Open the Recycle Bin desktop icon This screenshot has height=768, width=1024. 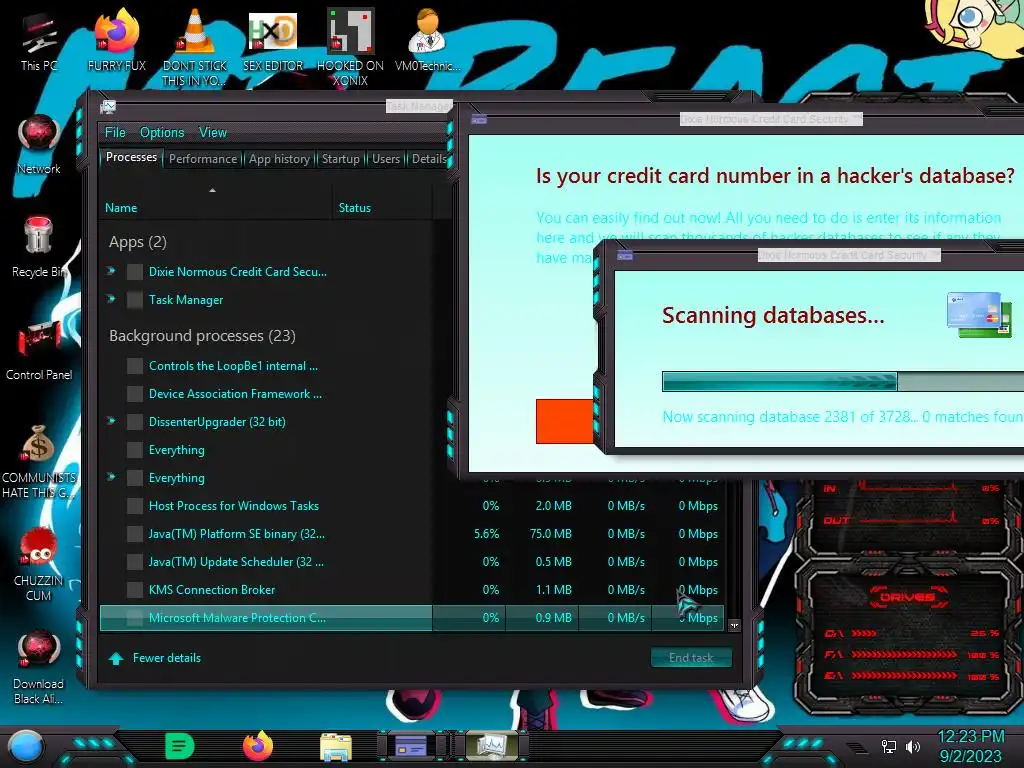pyautogui.click(x=39, y=247)
